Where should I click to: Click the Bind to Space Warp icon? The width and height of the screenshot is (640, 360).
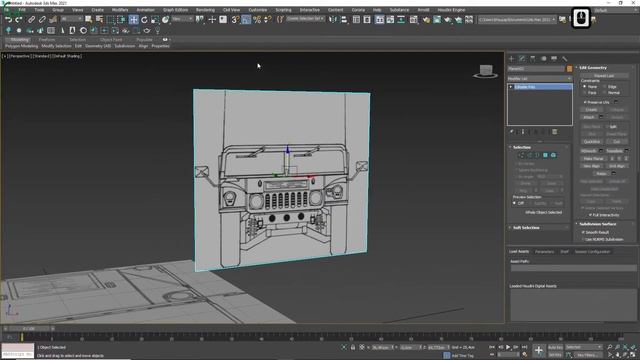(x=53, y=19)
